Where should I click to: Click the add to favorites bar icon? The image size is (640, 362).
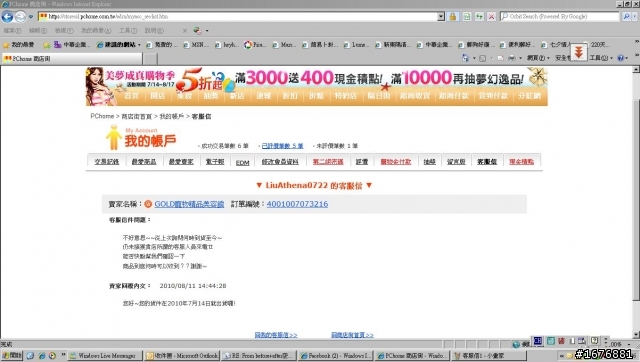(47, 45)
